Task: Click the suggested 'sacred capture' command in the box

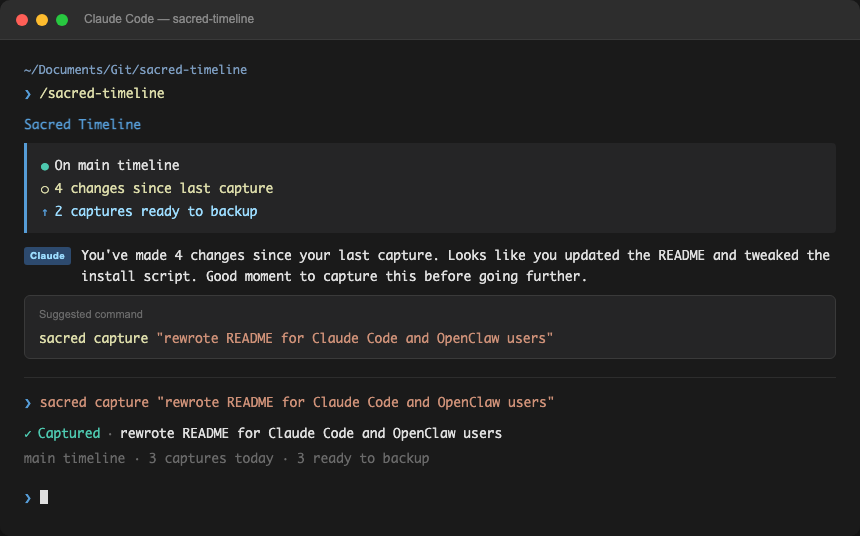Action: click(296, 338)
